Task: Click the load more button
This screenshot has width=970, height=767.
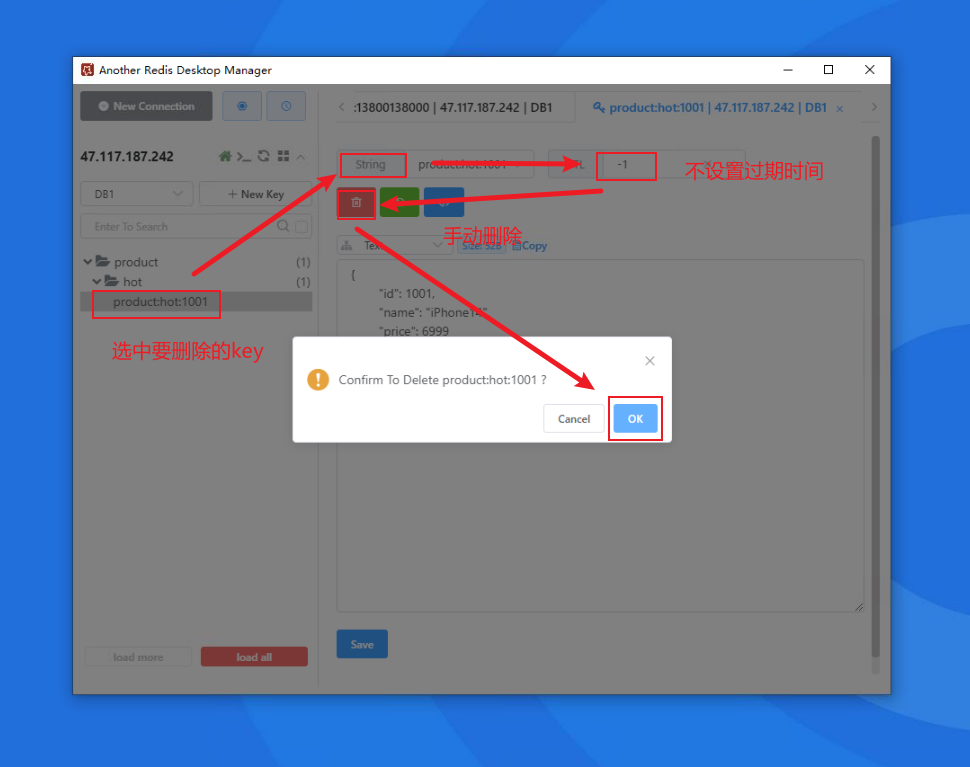Action: [x=138, y=657]
